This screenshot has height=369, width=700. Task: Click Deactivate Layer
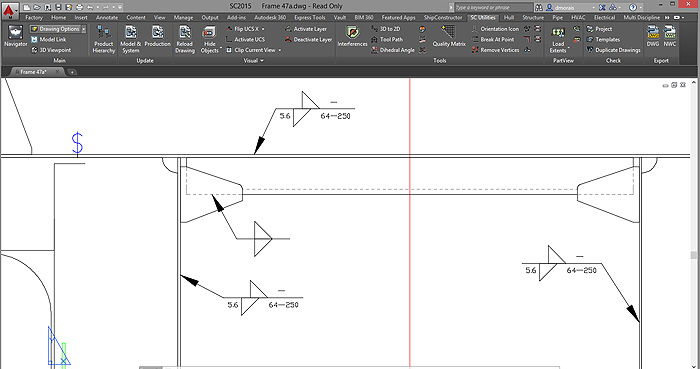pos(308,40)
